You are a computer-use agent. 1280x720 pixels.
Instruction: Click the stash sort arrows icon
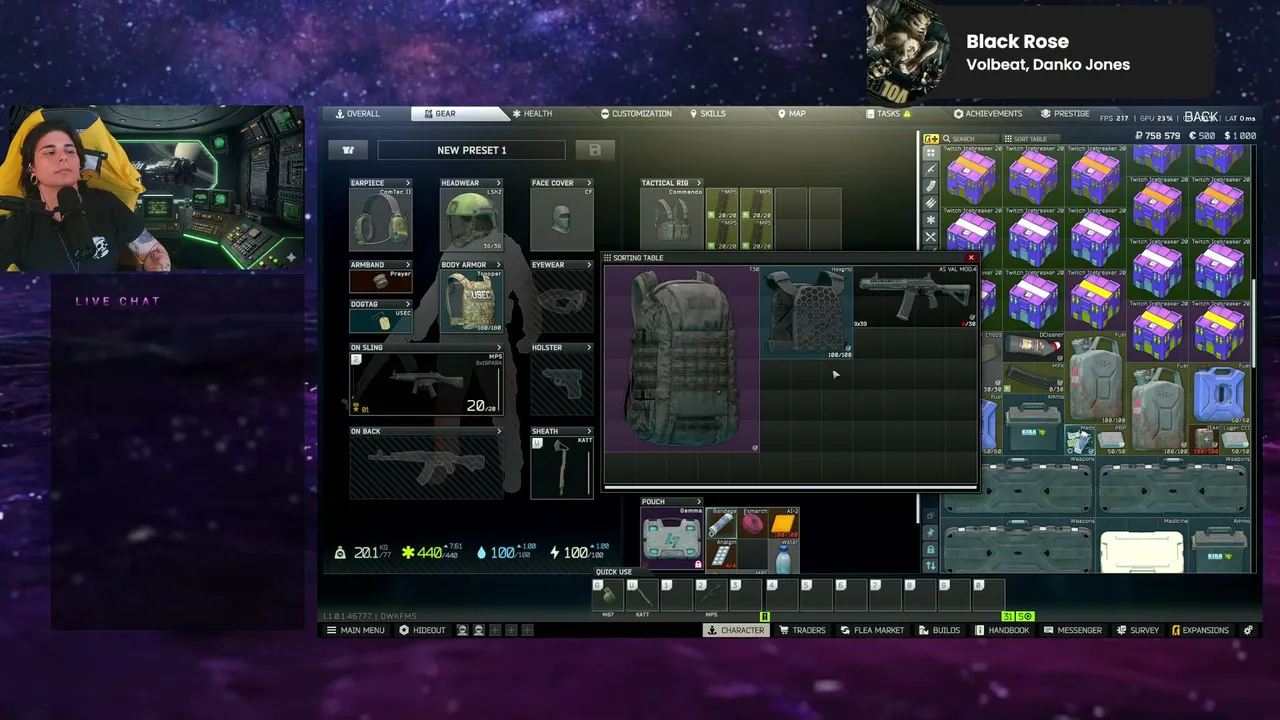click(x=931, y=566)
